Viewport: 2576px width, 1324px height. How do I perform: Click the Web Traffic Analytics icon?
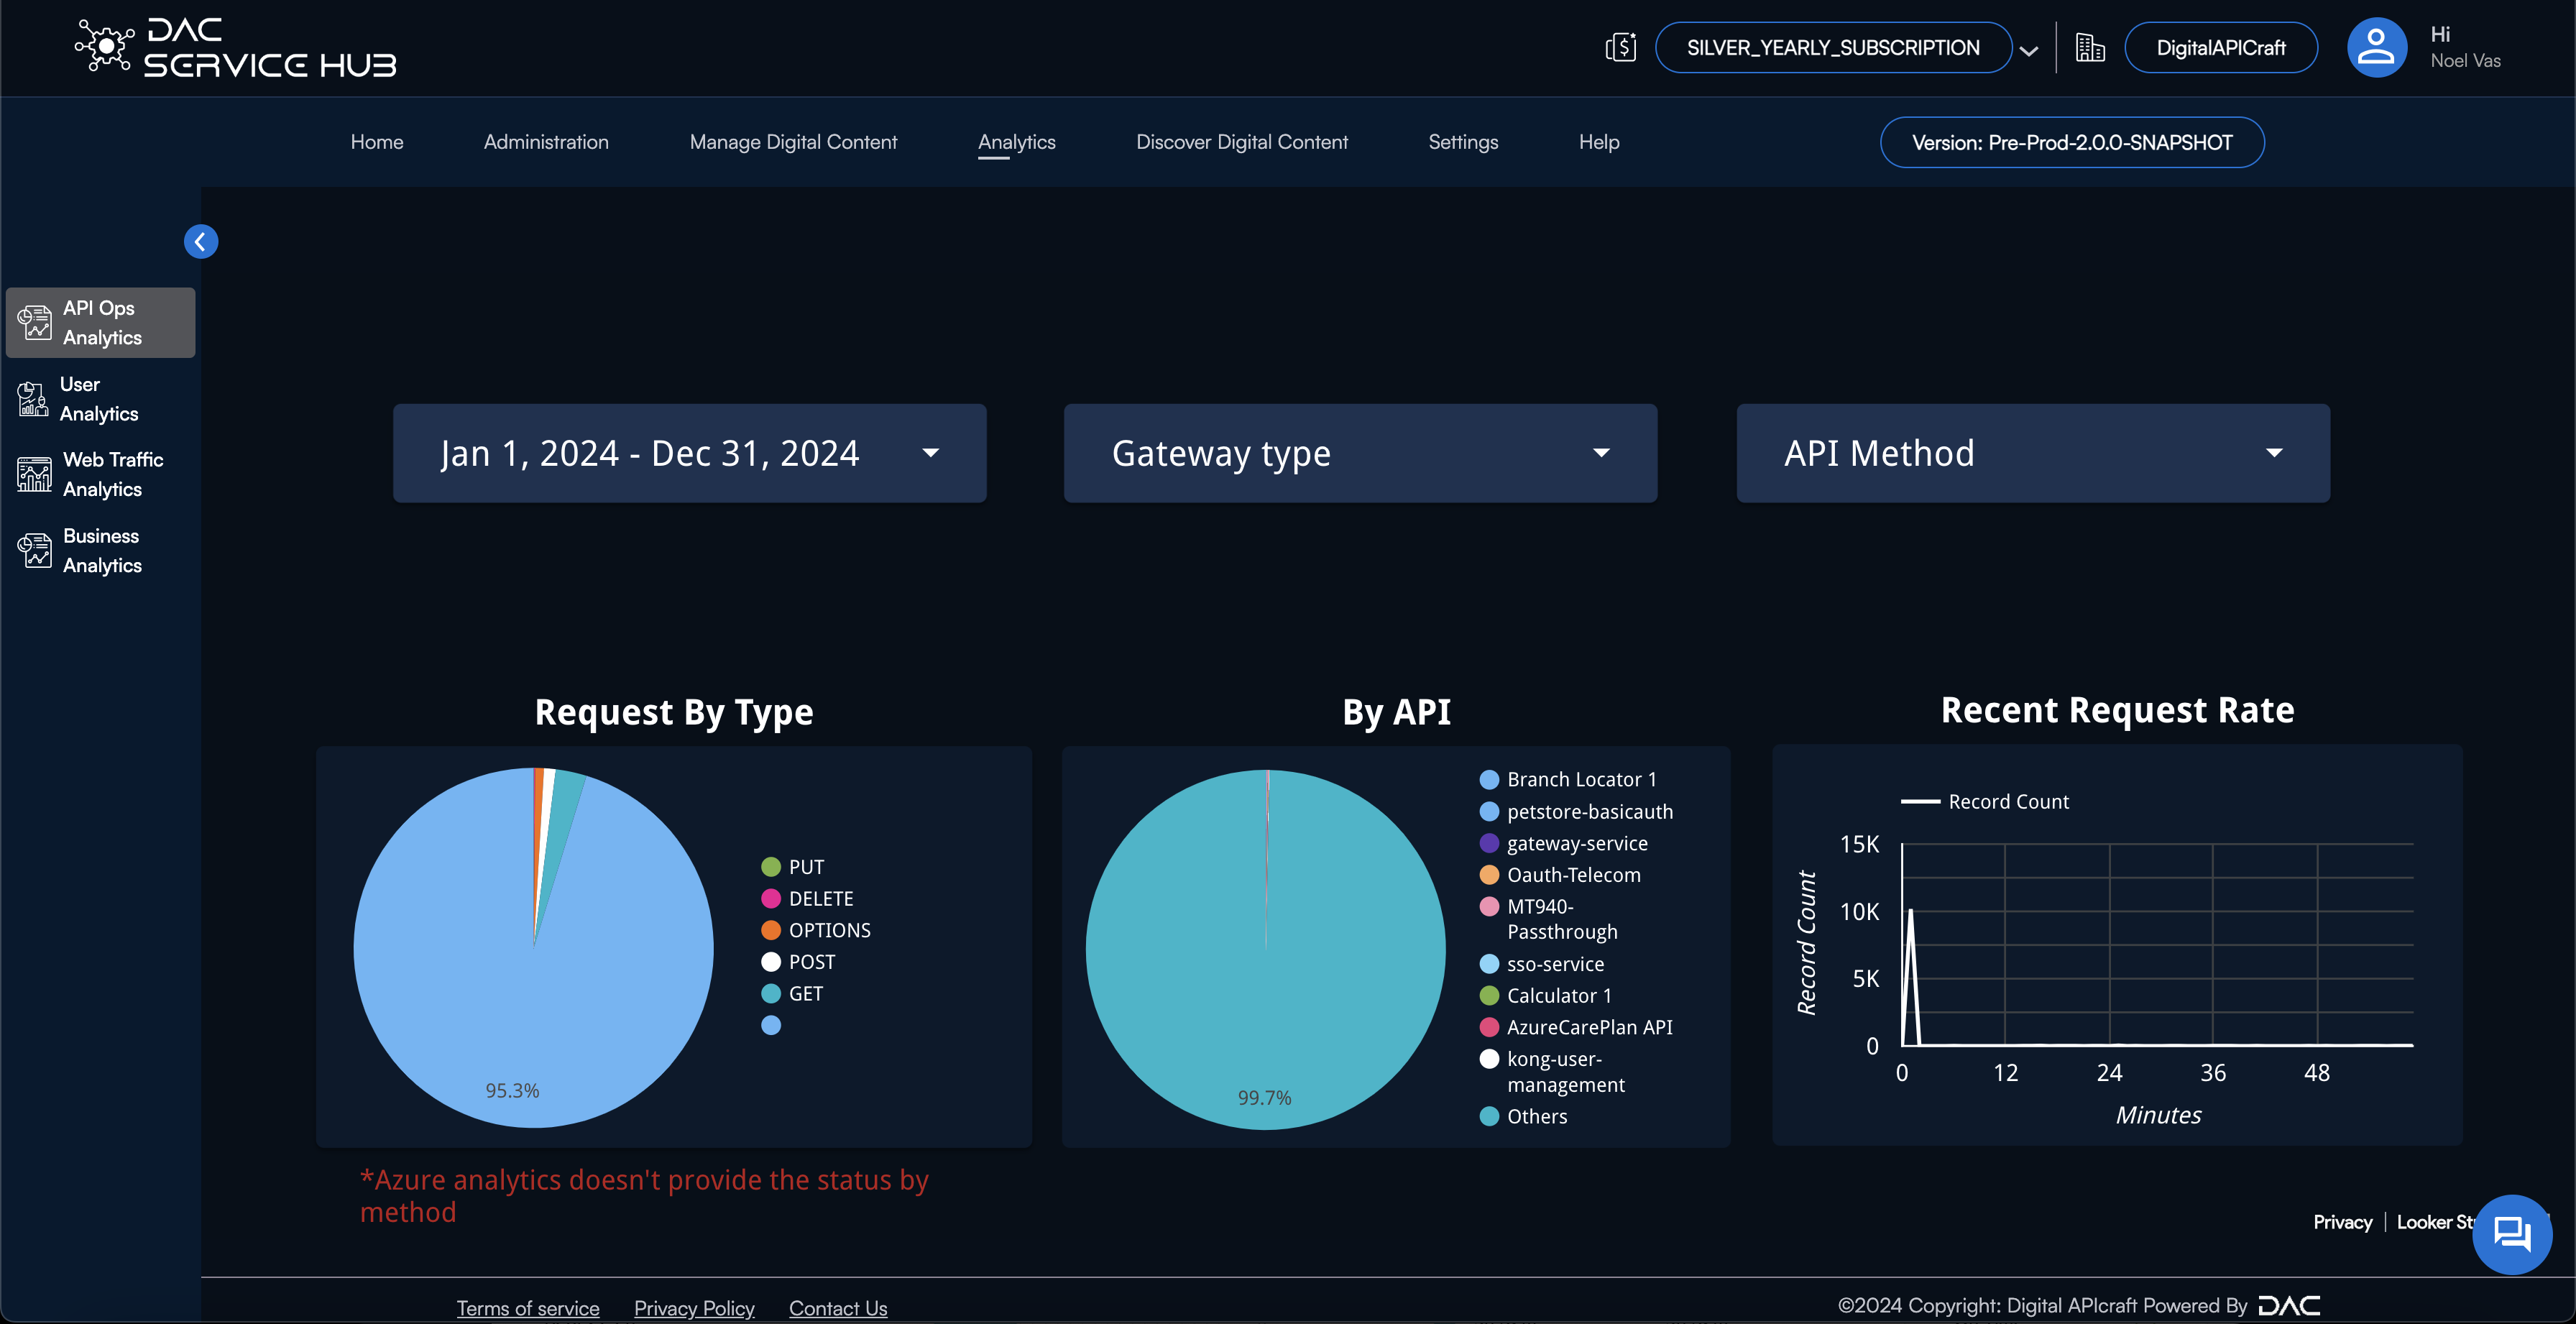click(x=35, y=474)
